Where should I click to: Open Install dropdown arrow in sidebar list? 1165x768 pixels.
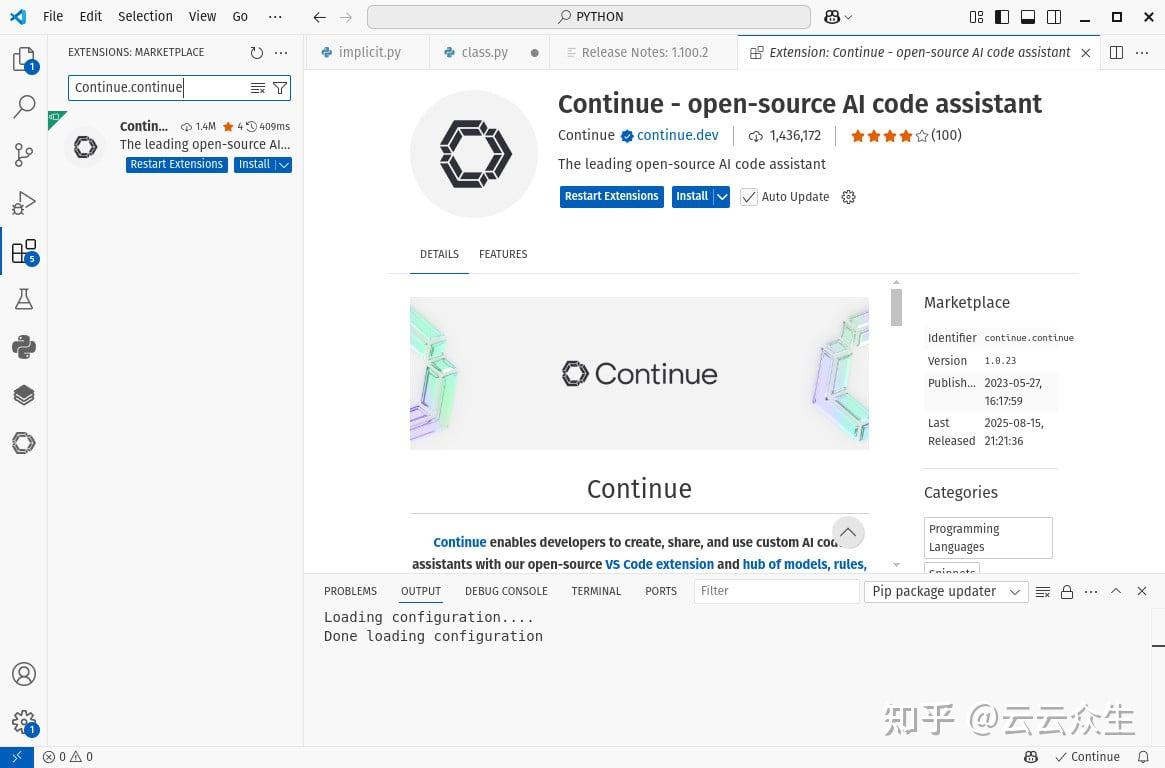pyautogui.click(x=284, y=165)
